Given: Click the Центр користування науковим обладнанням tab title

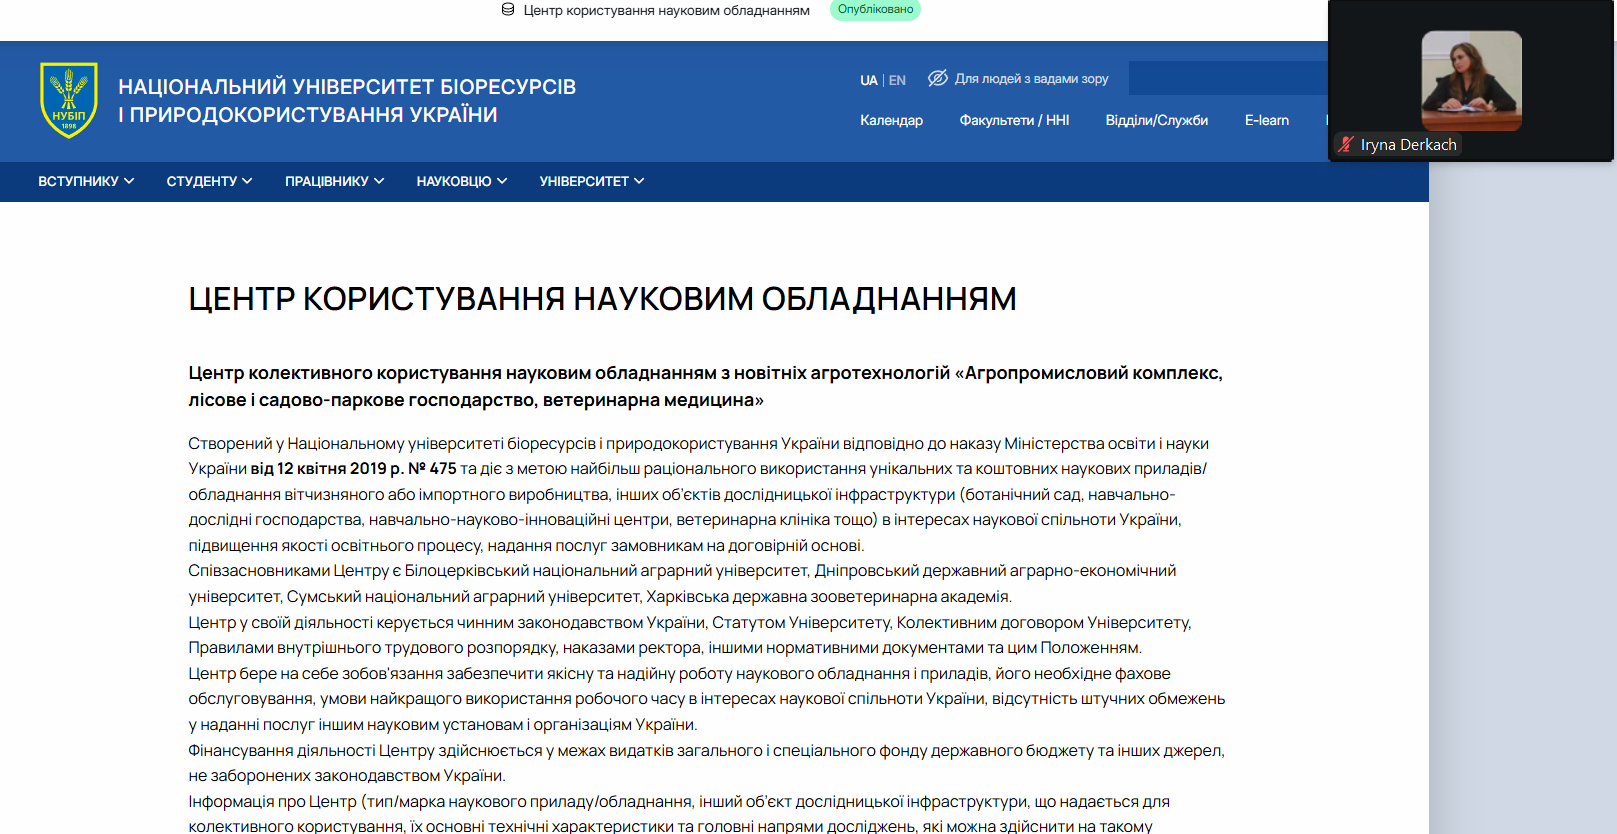Looking at the screenshot, I should pos(666,10).
